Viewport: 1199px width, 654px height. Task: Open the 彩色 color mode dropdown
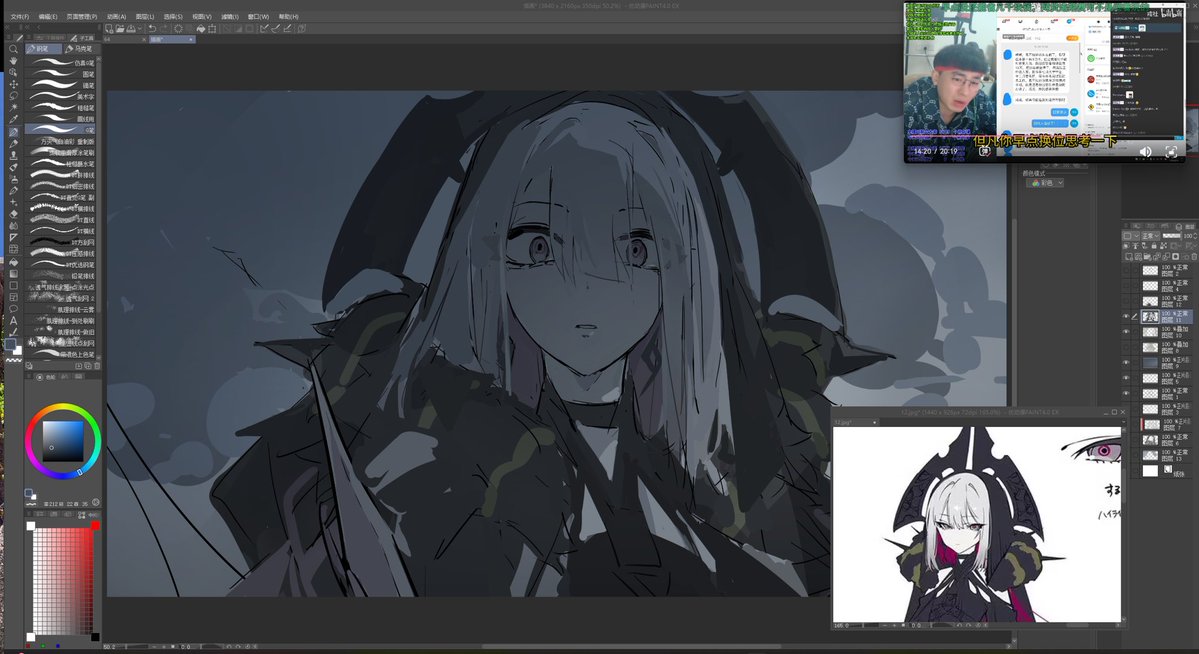(1045, 184)
